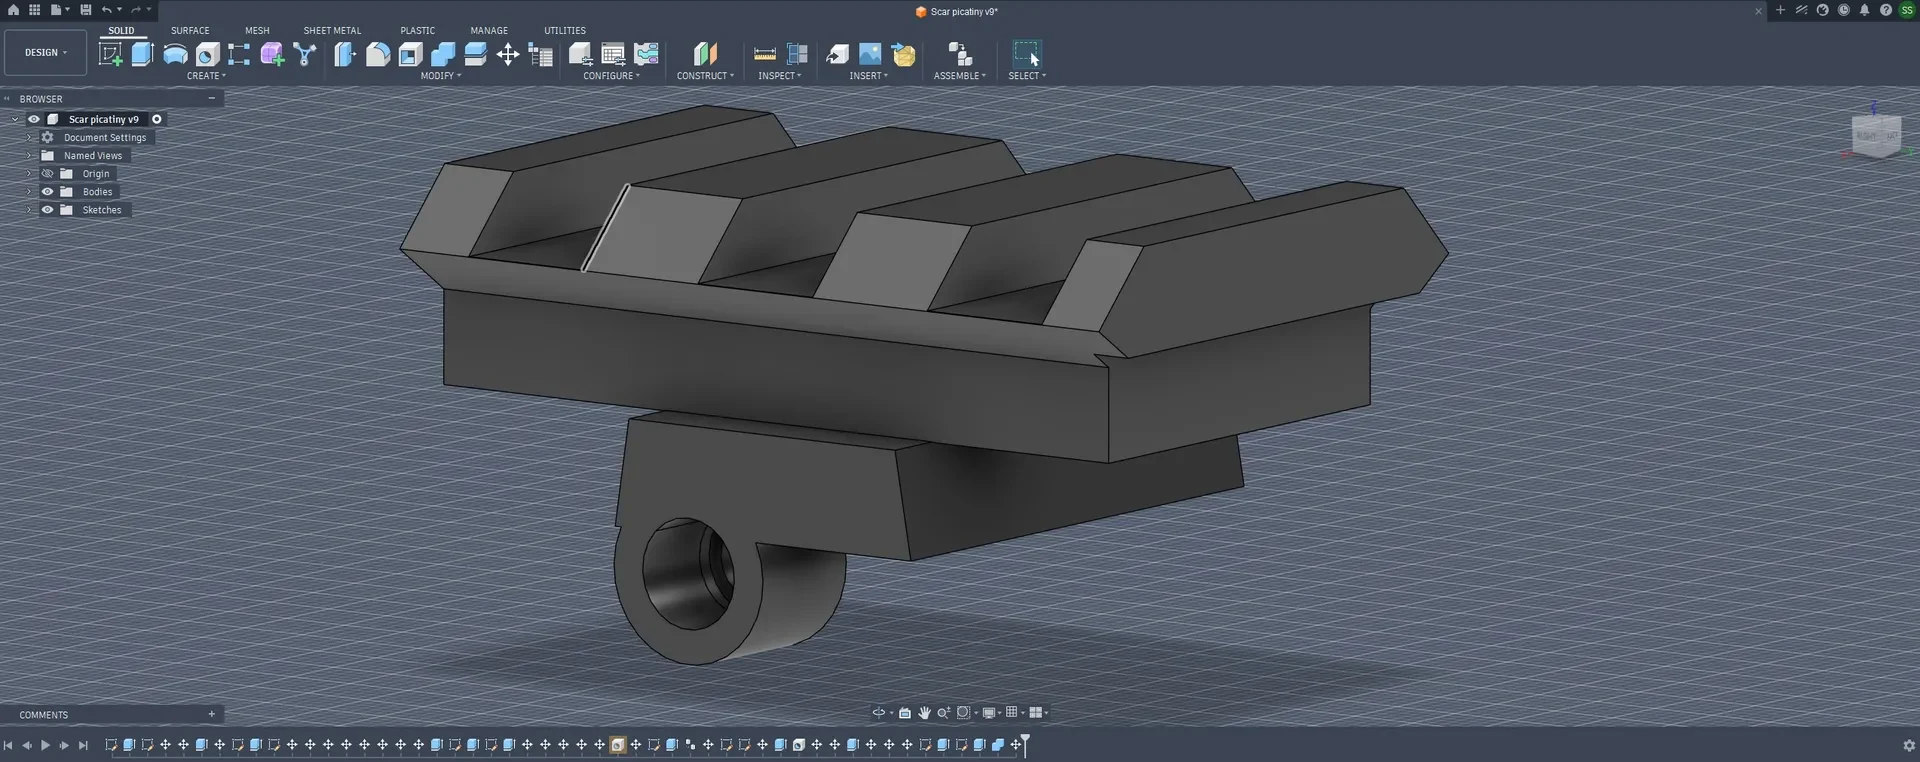Viewport: 1920px width, 762px height.
Task: Switch to the MESH tab
Action: tap(257, 31)
